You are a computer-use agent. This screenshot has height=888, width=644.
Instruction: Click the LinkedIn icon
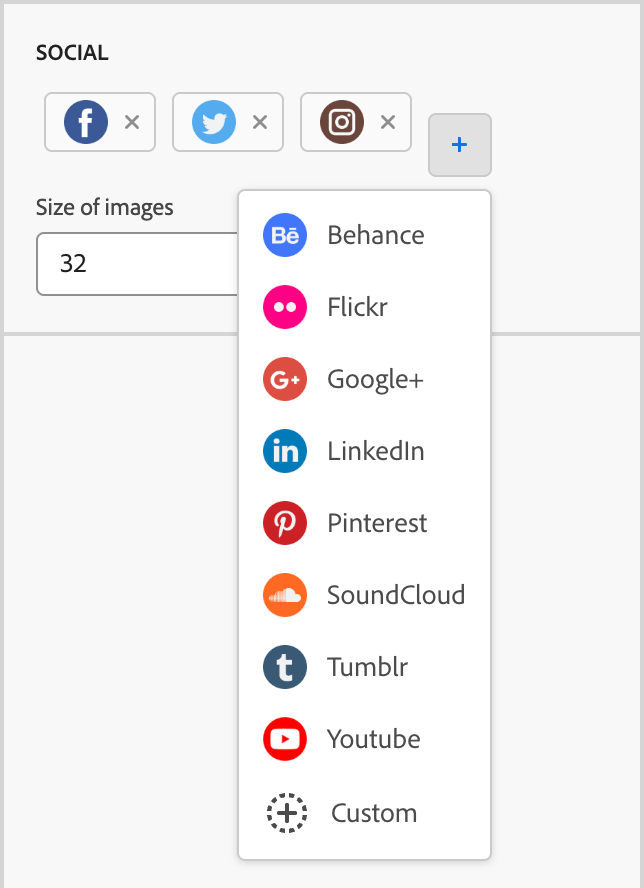(x=285, y=451)
